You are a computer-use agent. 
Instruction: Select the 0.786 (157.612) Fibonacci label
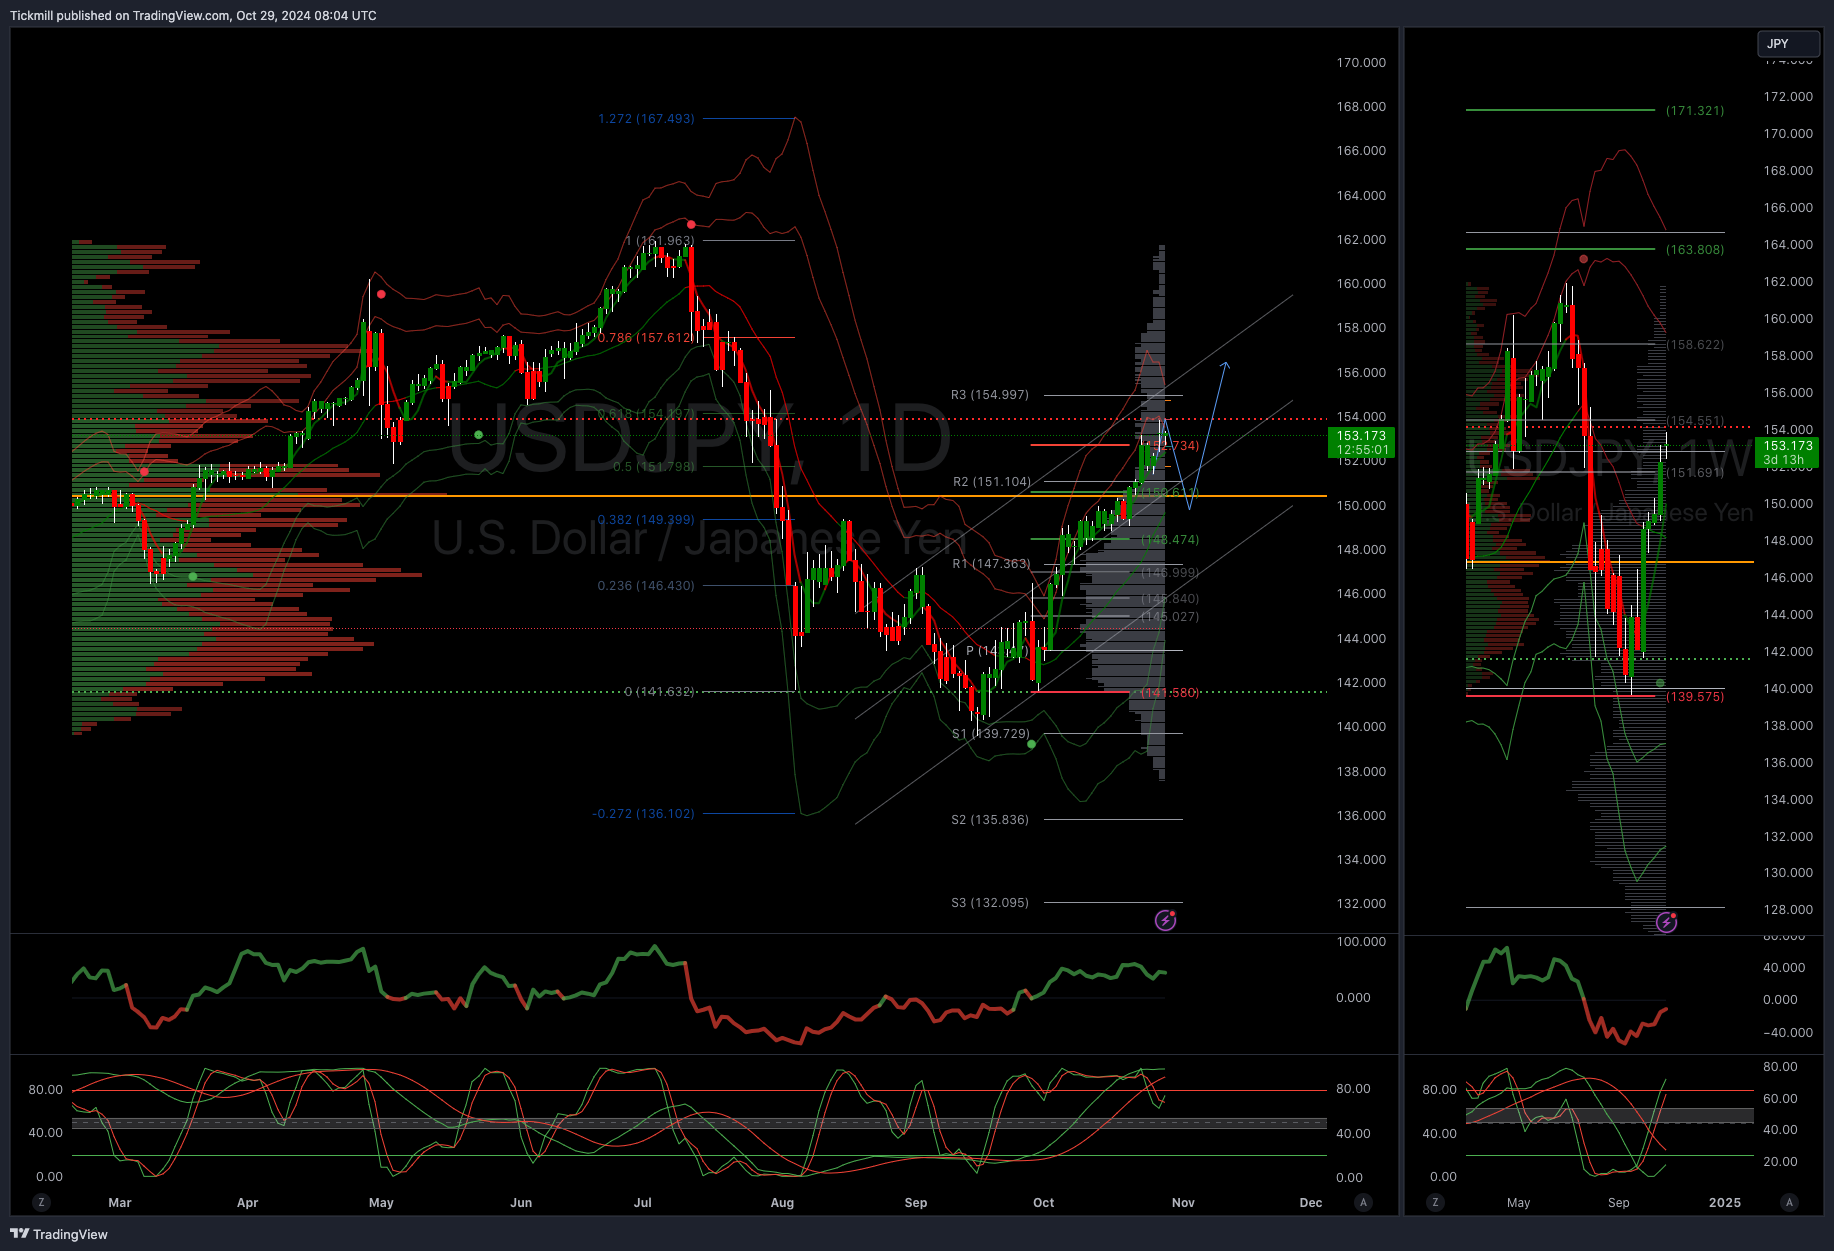646,338
